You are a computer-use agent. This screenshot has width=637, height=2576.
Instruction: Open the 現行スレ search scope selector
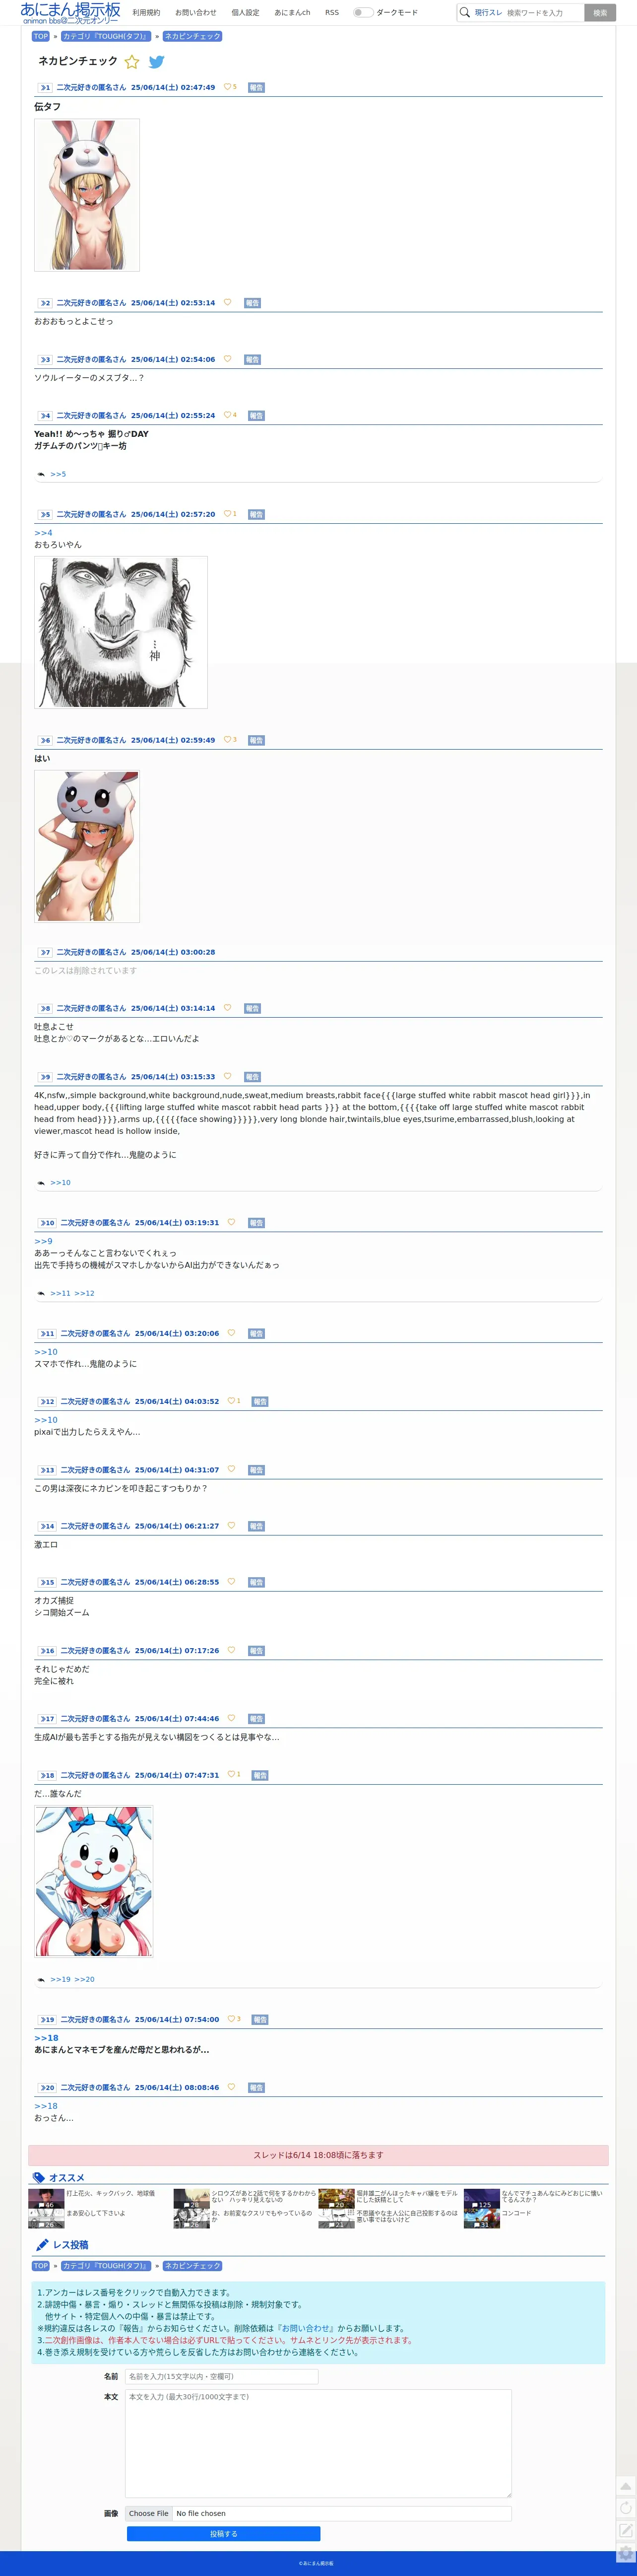coord(488,13)
